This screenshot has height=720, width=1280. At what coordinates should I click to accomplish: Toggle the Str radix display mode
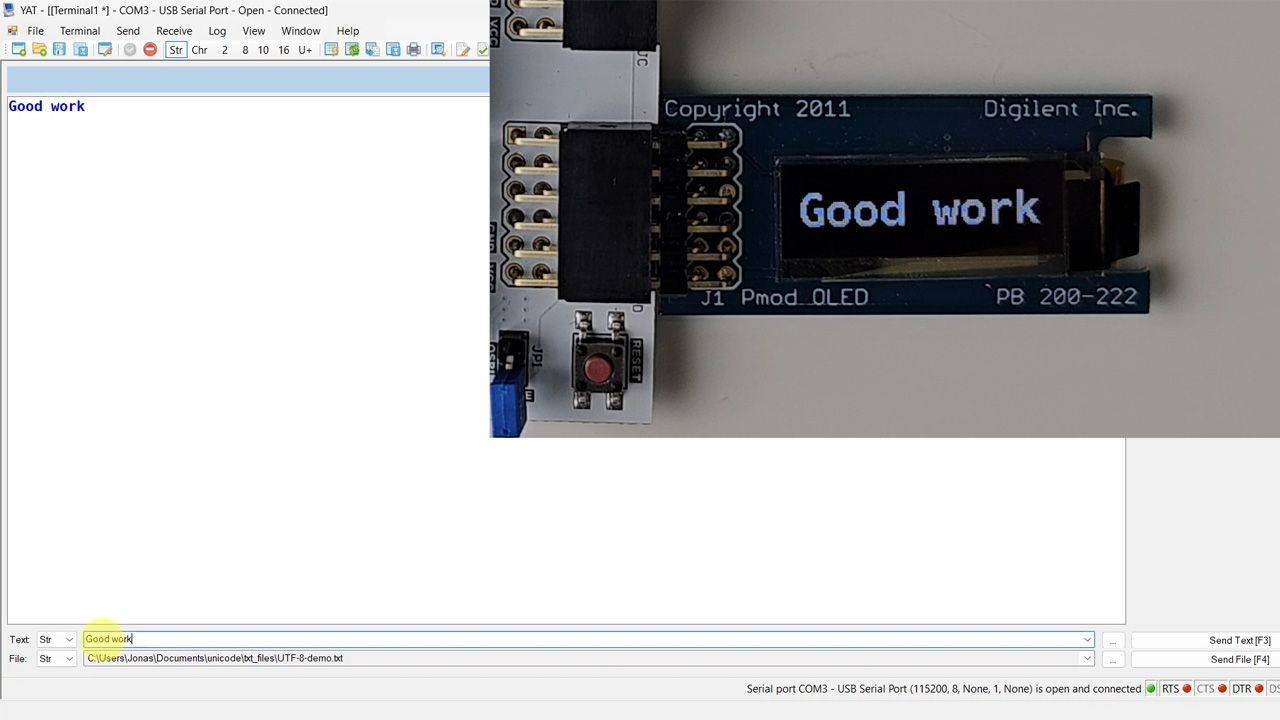[176, 50]
